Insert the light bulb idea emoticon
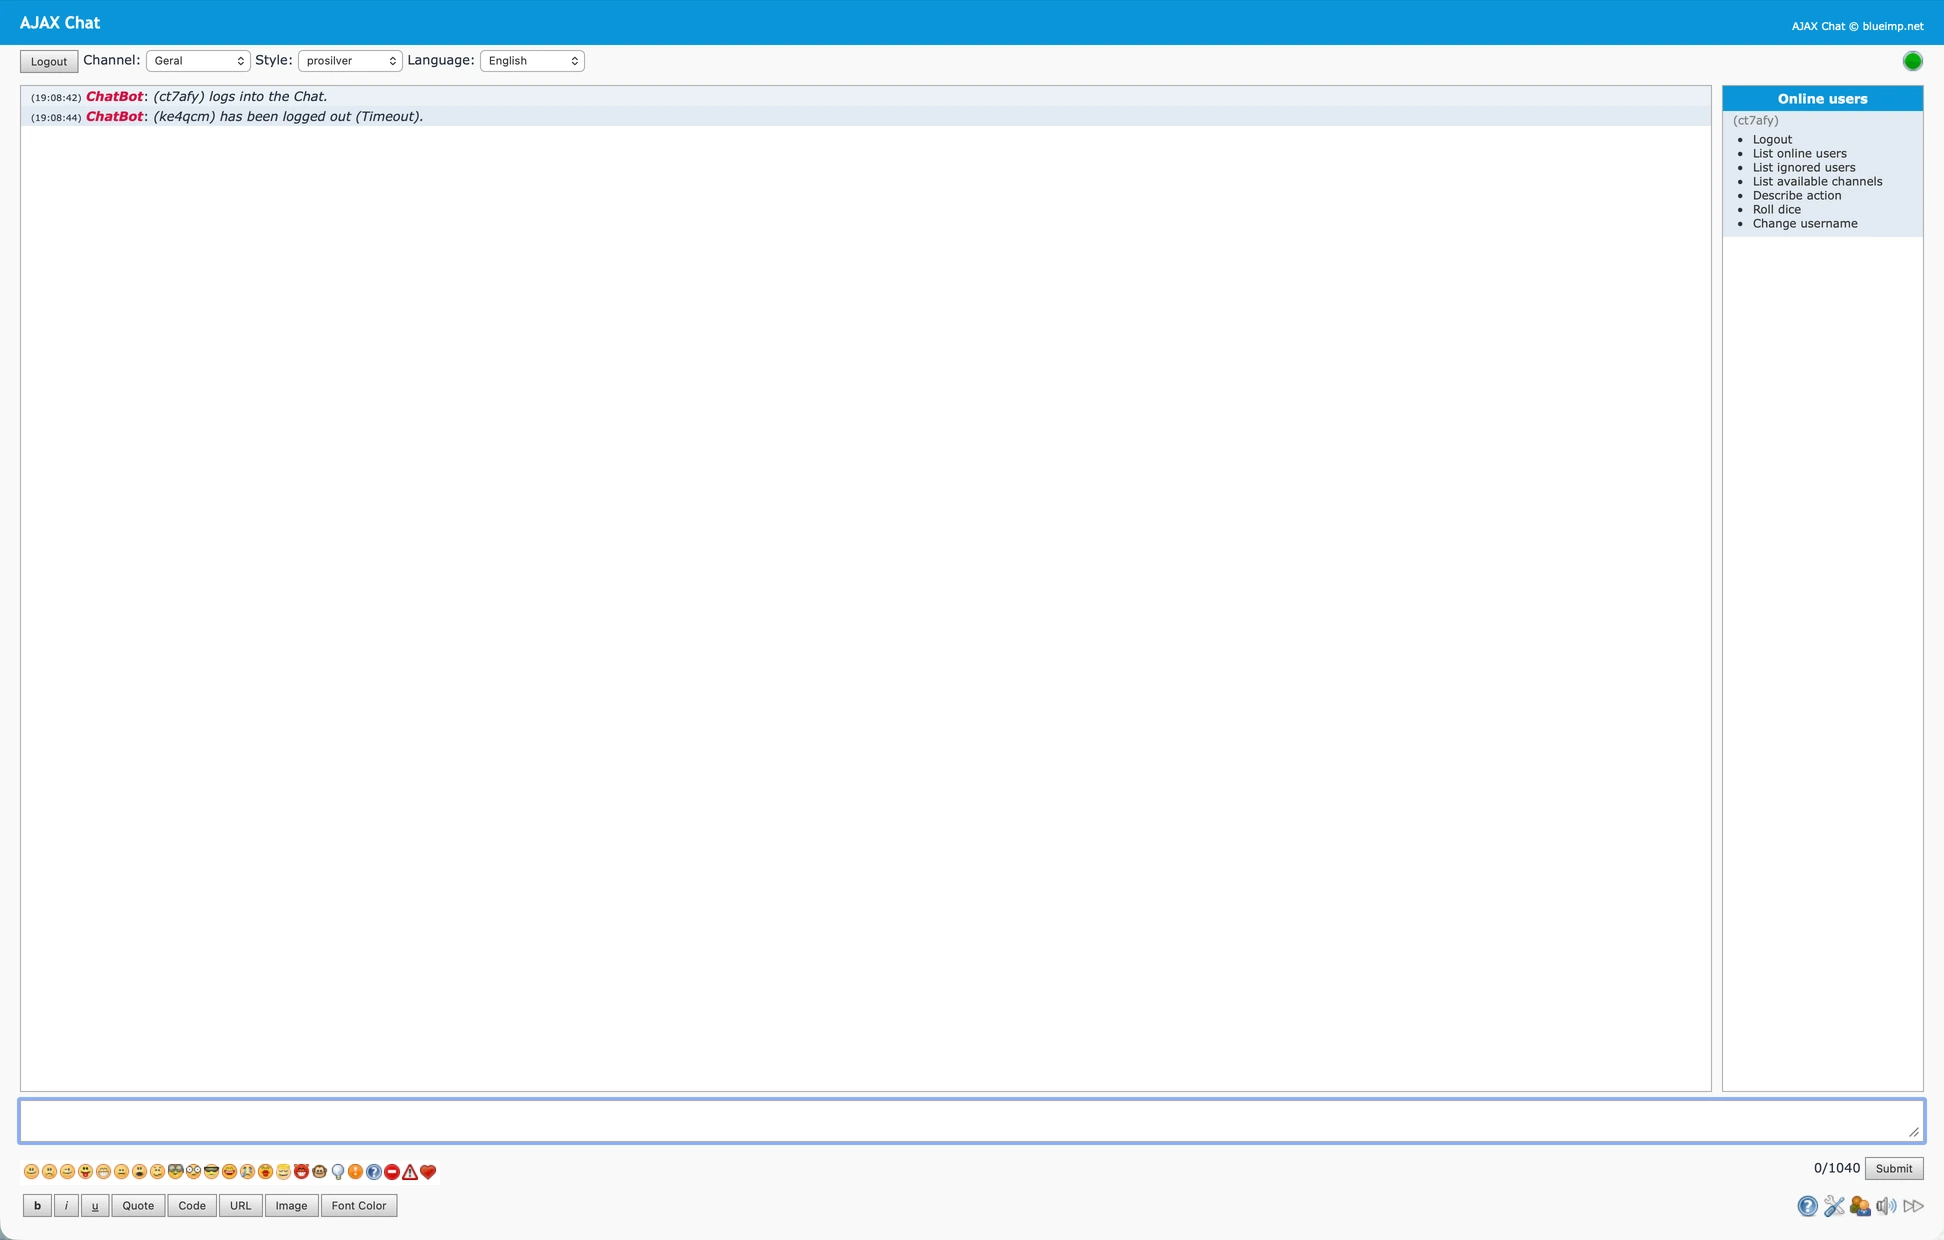Screen dimensions: 1944x1240 338,1172
